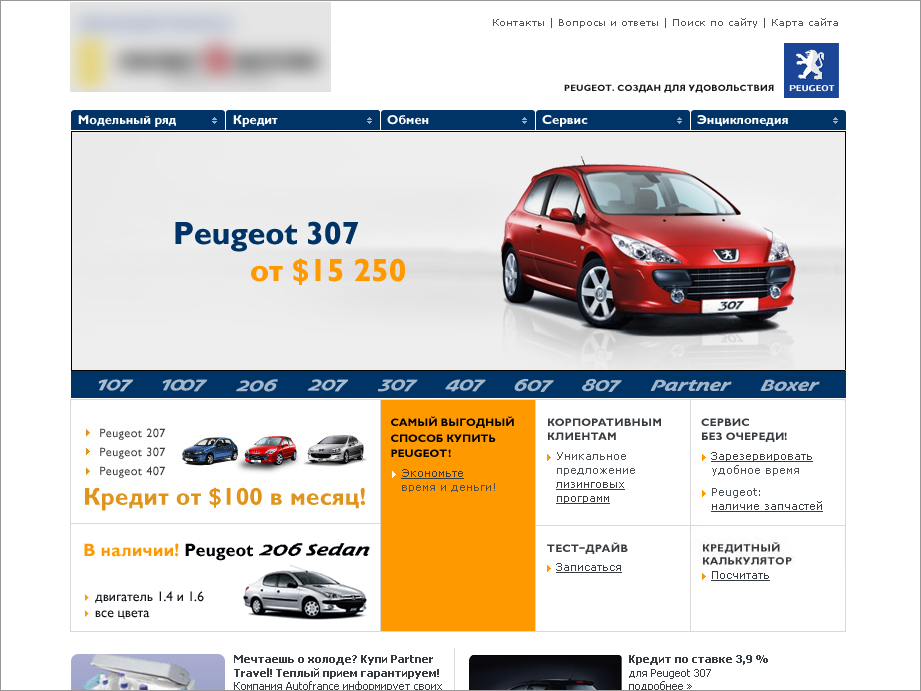
Task: Select model 407 in model strip
Action: click(465, 385)
